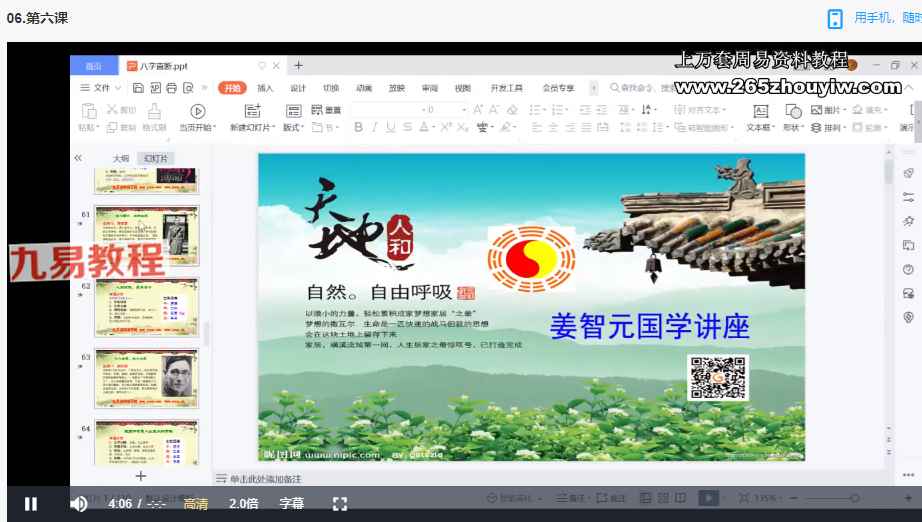Open bullet list dropdown
Viewport: 922px width, 522px height.
pos(543,110)
